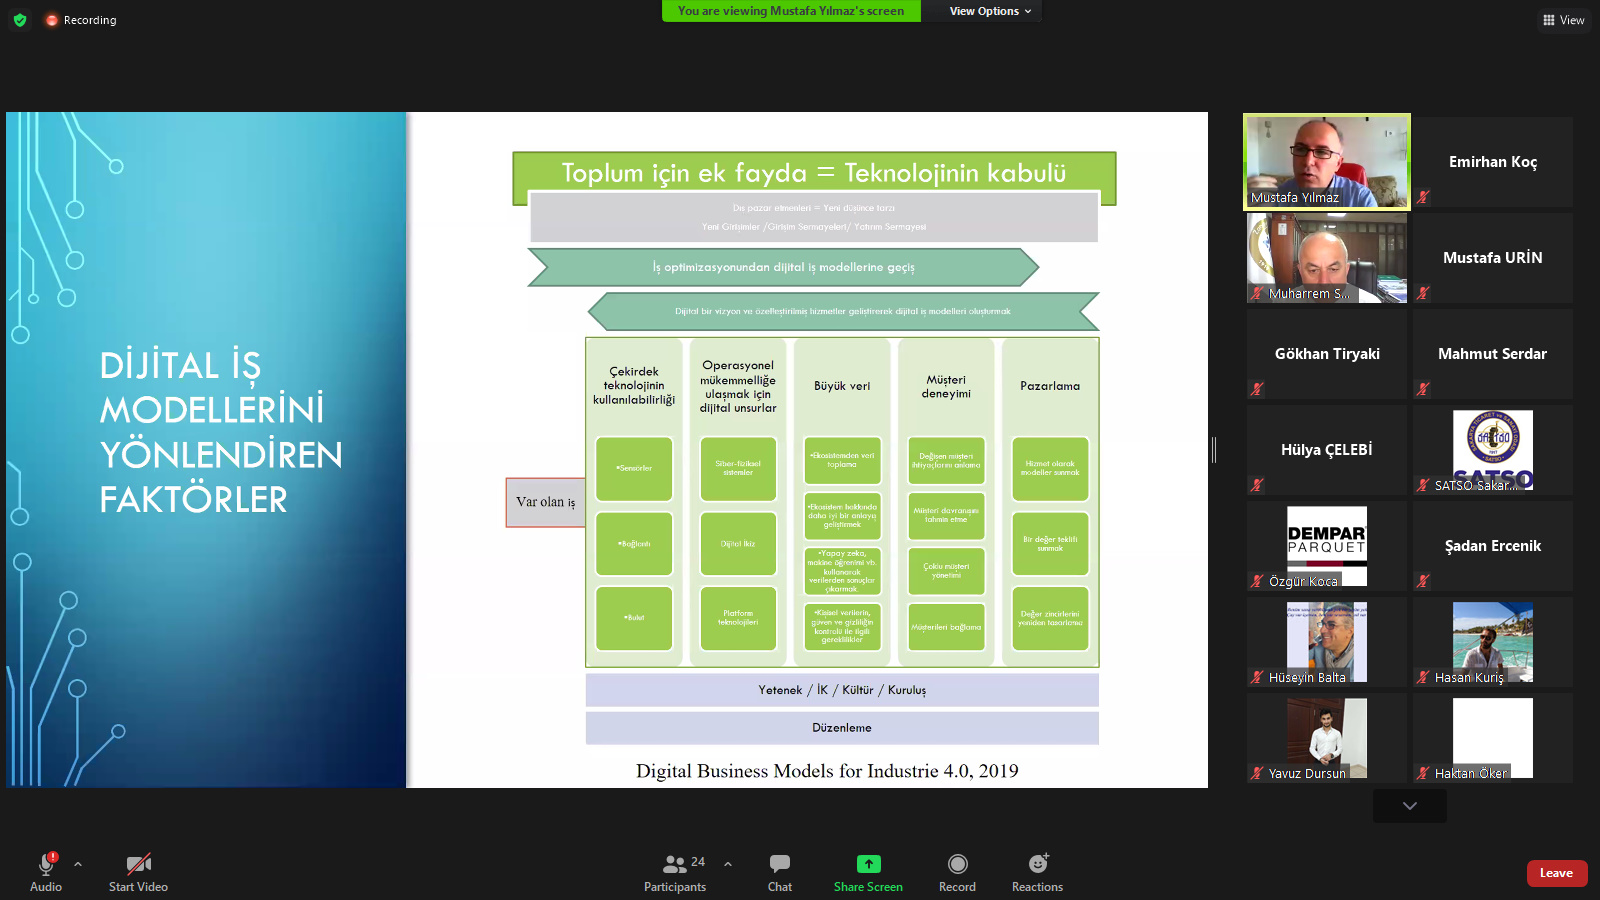
Task: Open the Reactions emoji menu
Action: [x=1037, y=864]
